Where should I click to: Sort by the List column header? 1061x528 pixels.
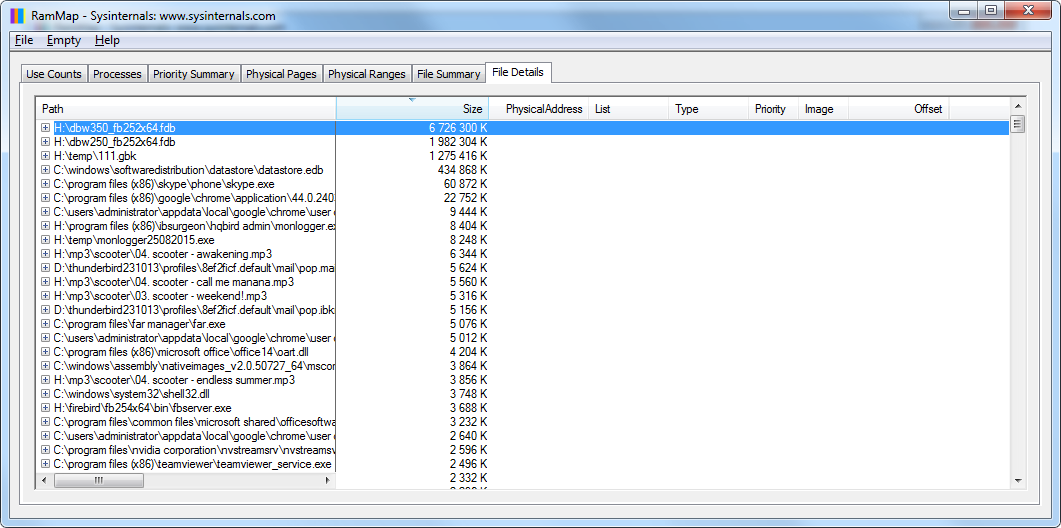pyautogui.click(x=629, y=108)
